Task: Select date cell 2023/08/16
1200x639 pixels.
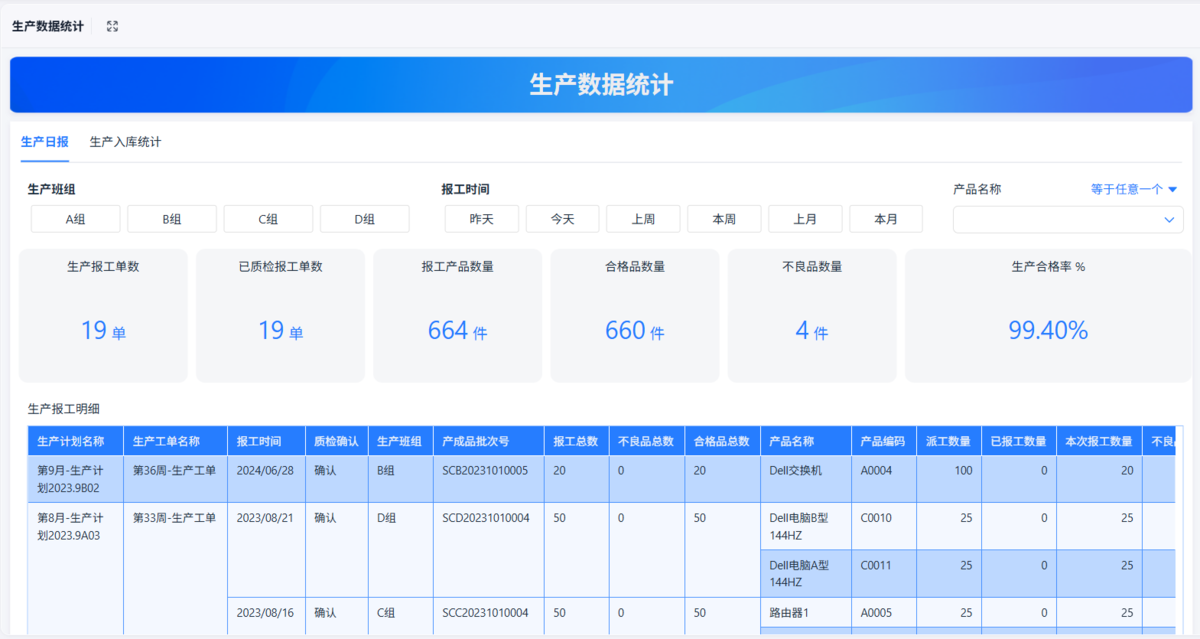Action: pyautogui.click(x=266, y=616)
